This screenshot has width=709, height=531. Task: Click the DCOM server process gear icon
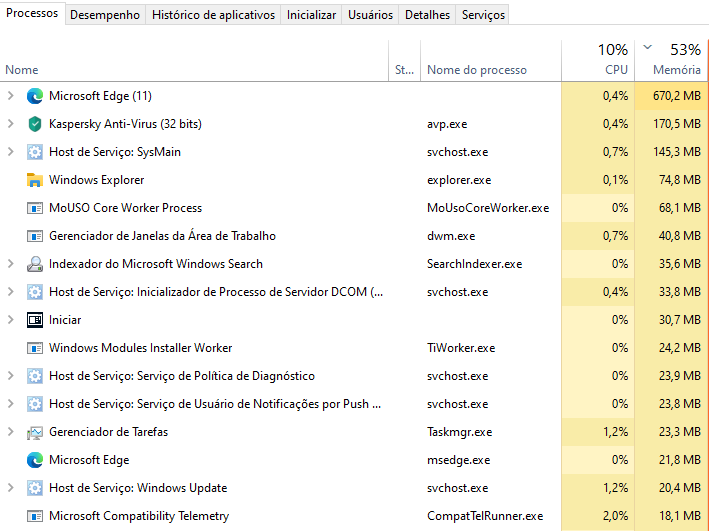coord(35,292)
